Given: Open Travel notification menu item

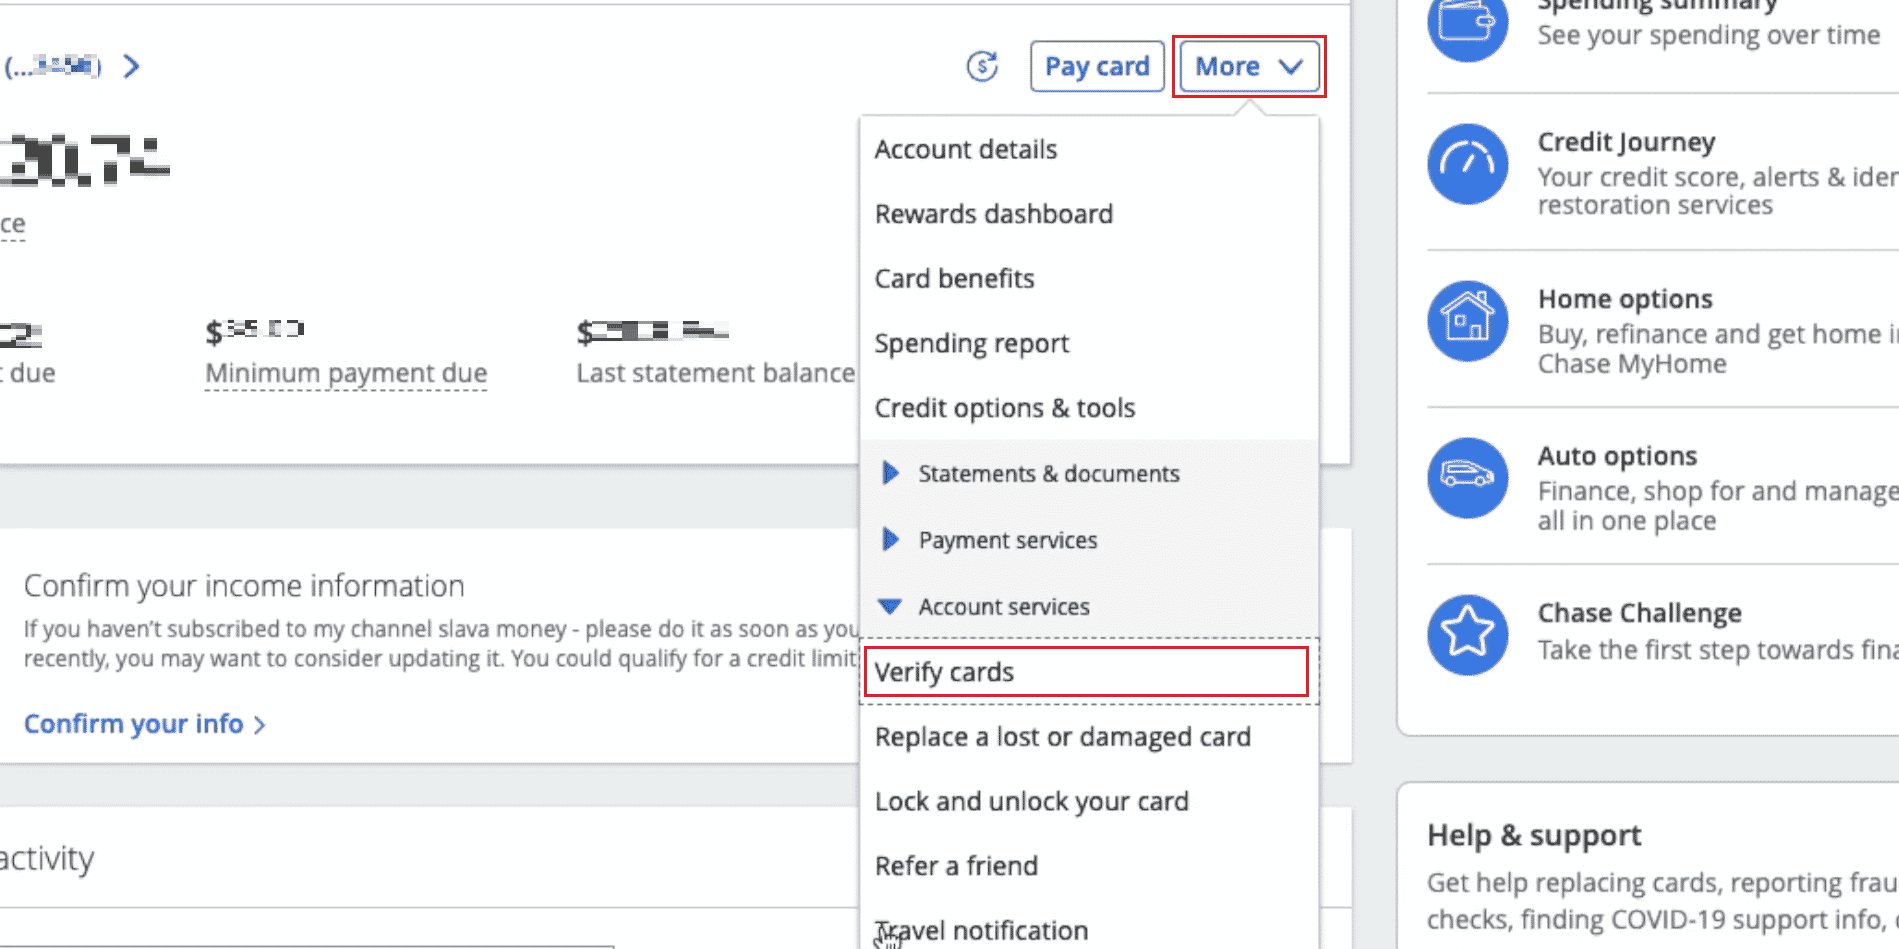Looking at the screenshot, I should (982, 930).
